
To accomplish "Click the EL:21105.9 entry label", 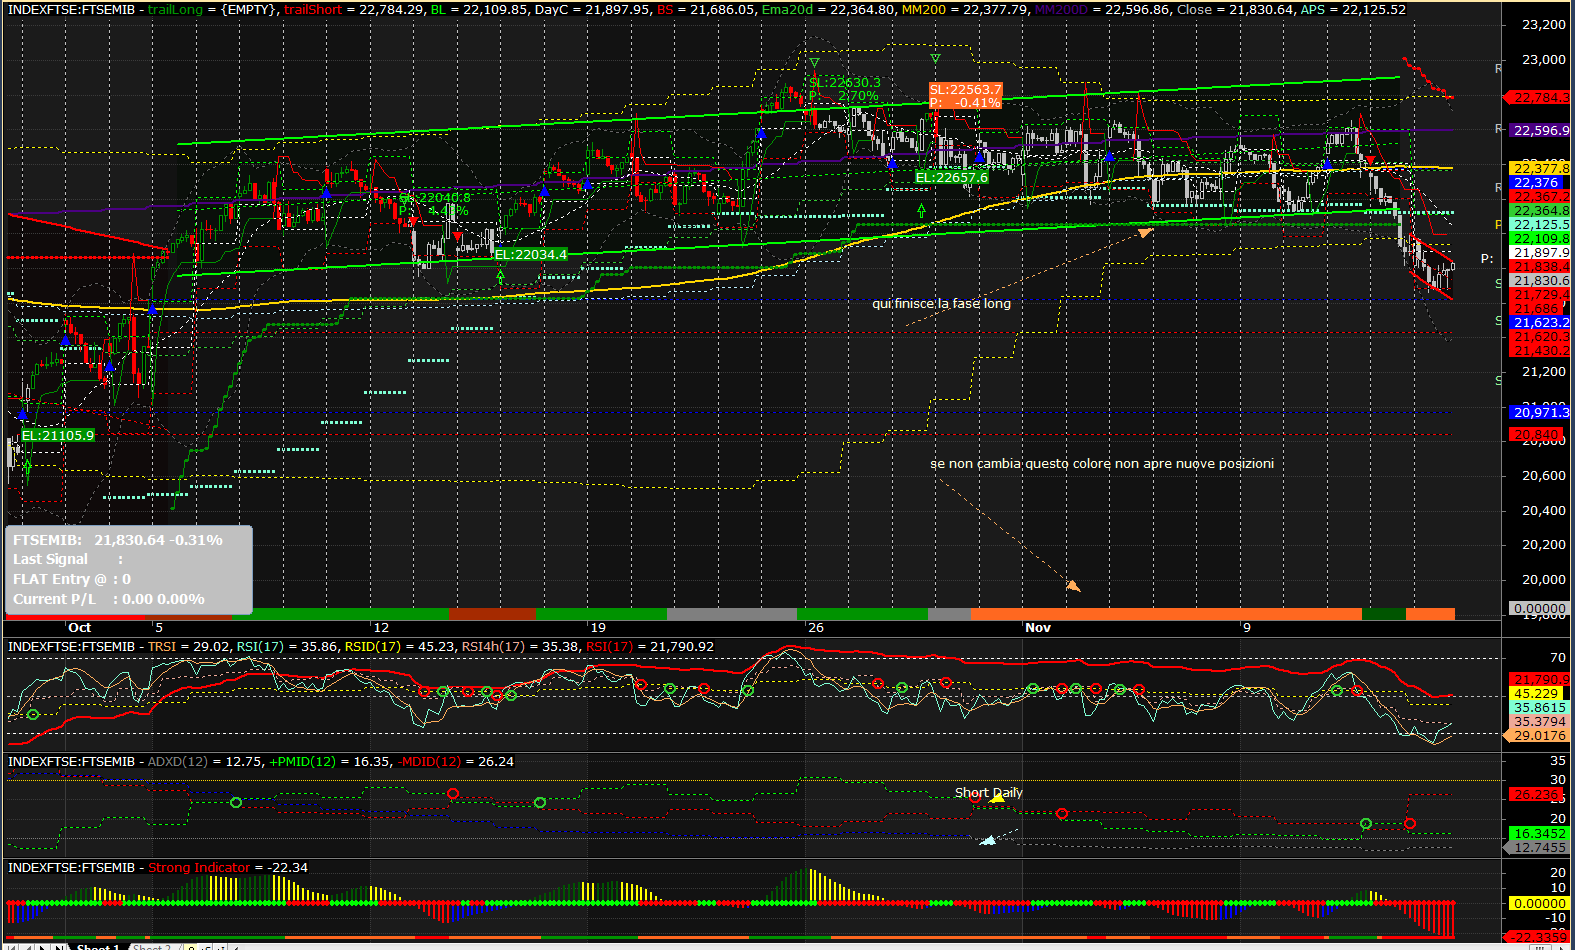I will [x=58, y=435].
